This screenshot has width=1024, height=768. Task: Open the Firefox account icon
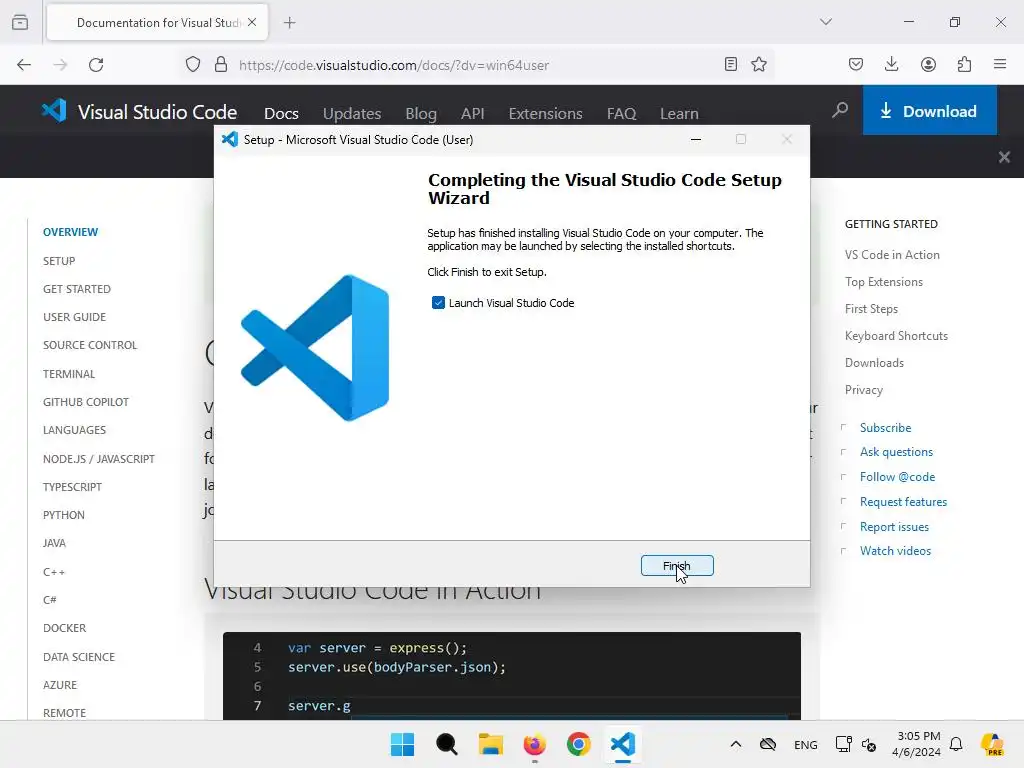click(x=928, y=64)
